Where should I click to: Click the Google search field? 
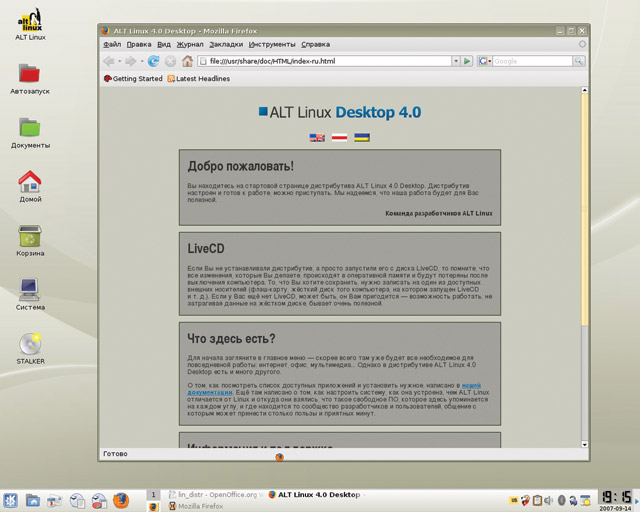pos(532,61)
